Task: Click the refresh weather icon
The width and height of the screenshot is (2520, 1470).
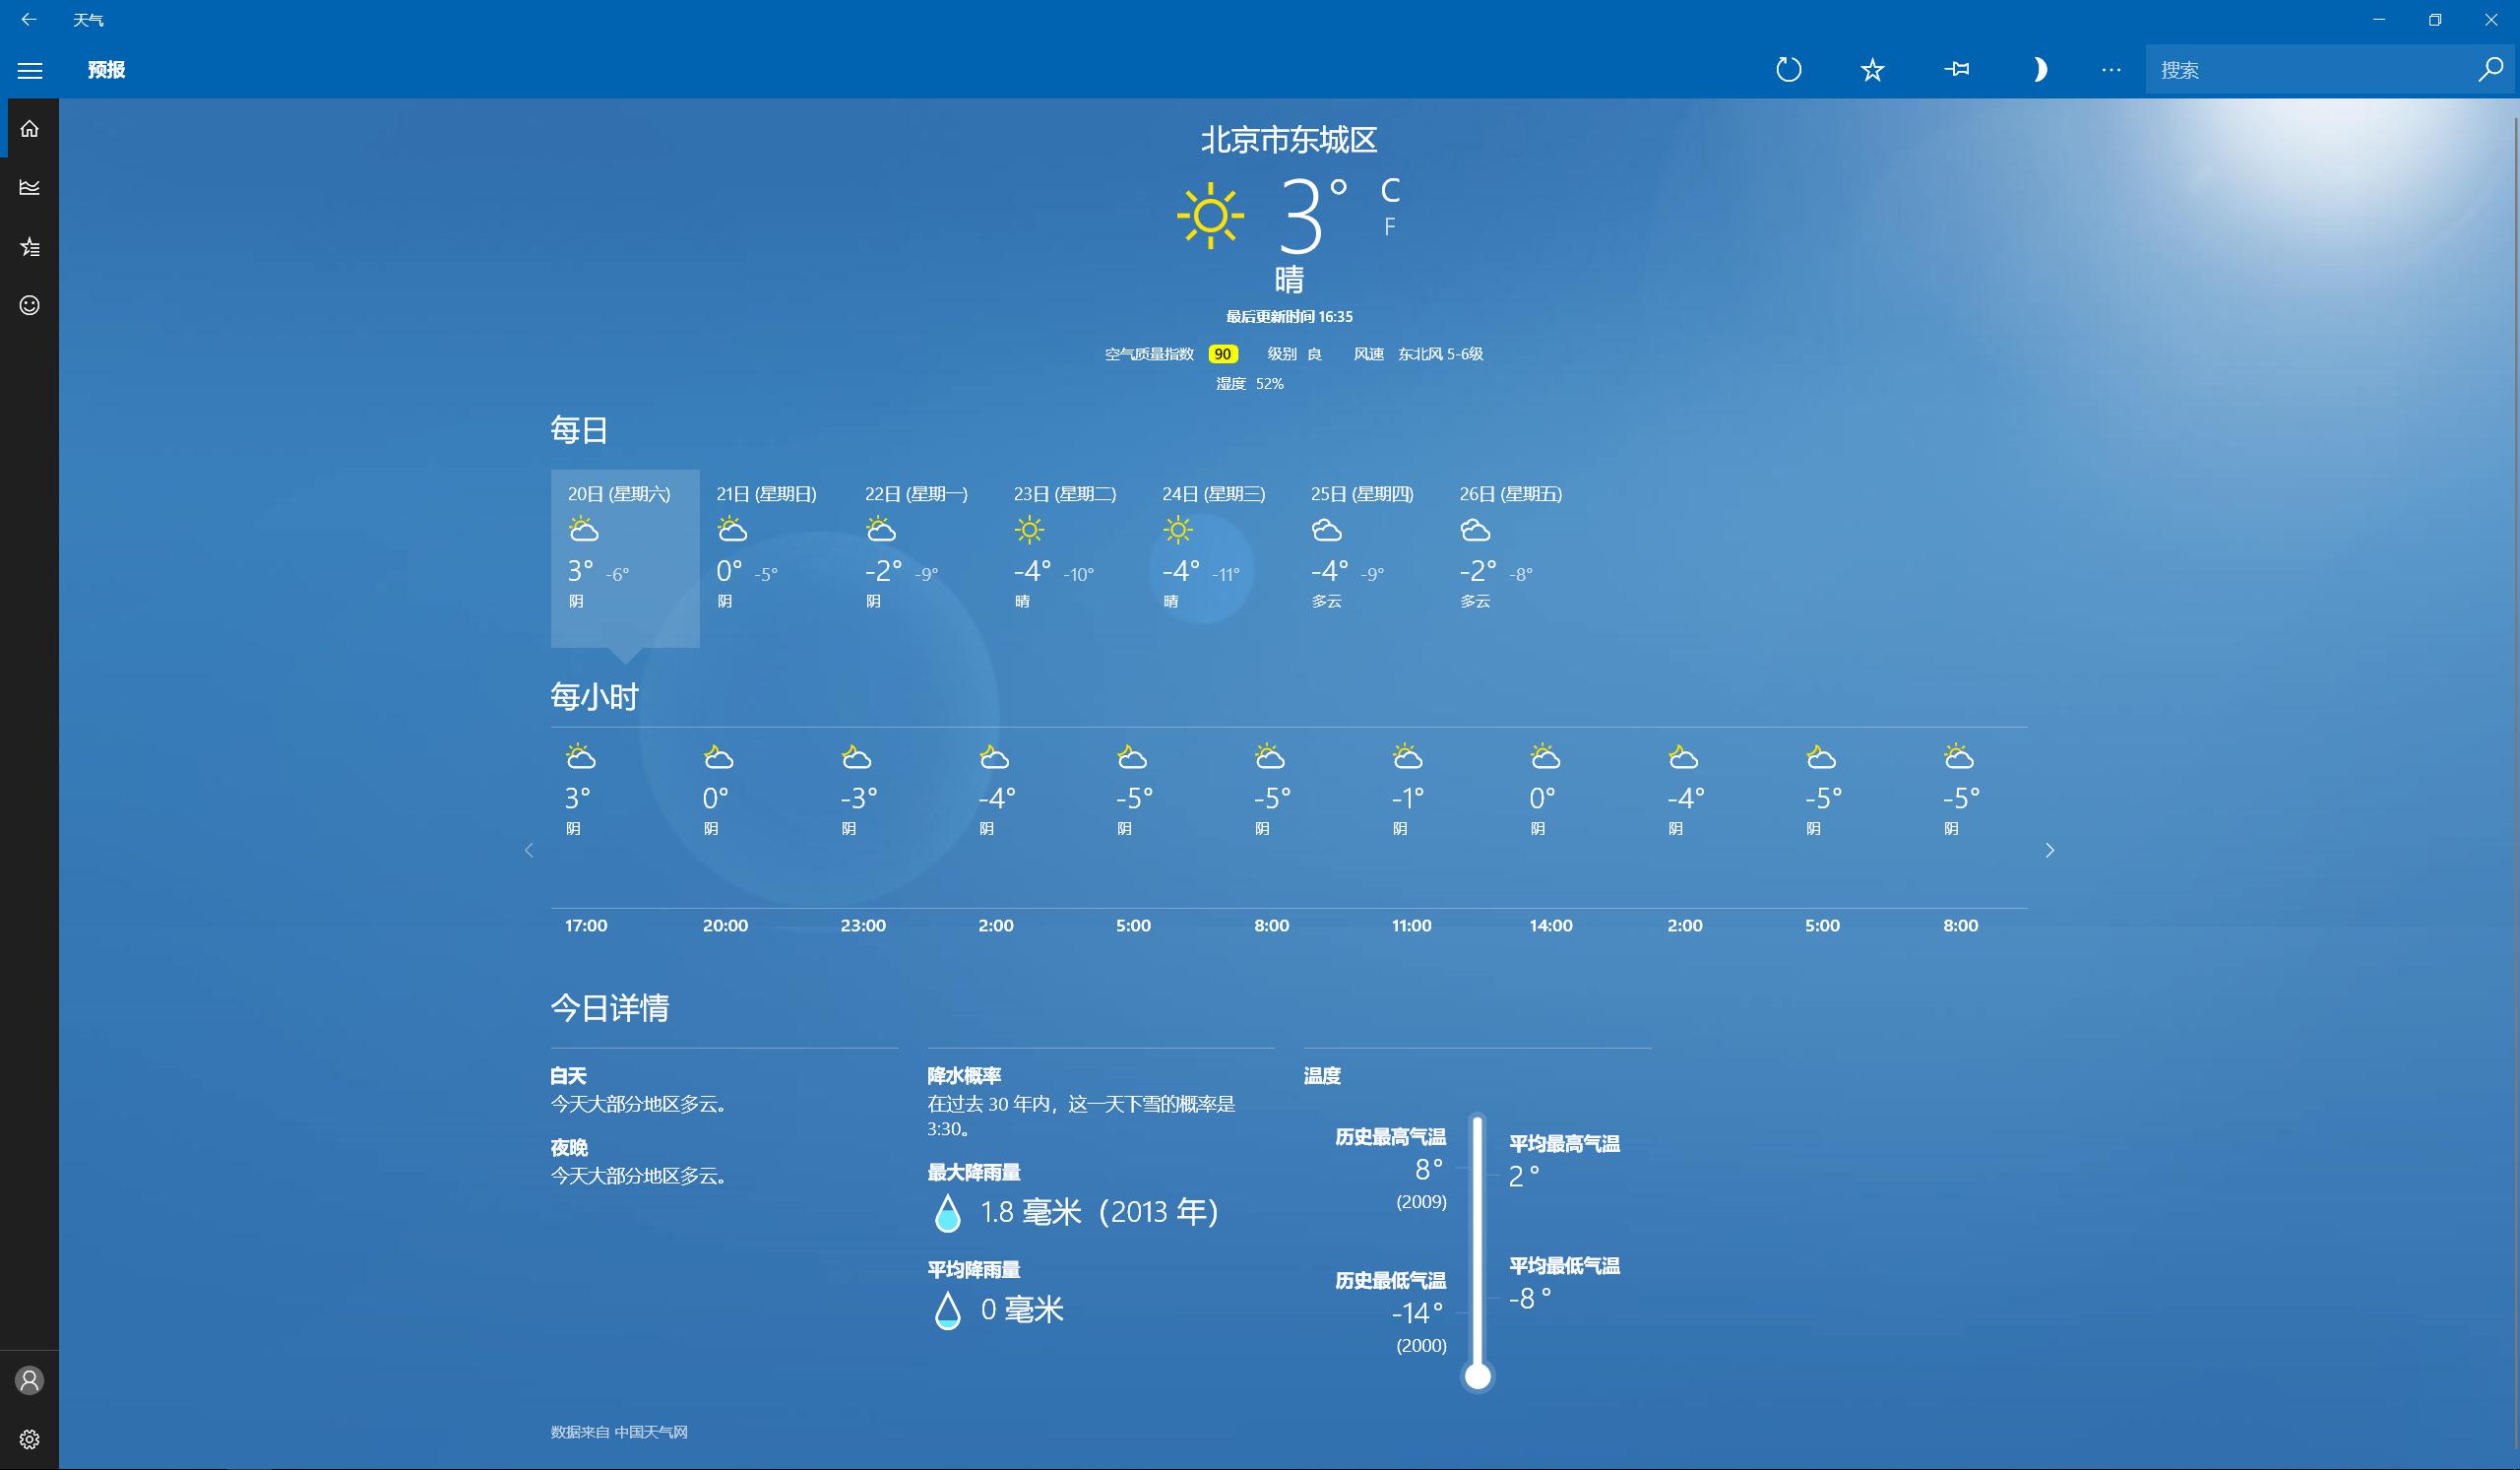Action: click(1788, 70)
